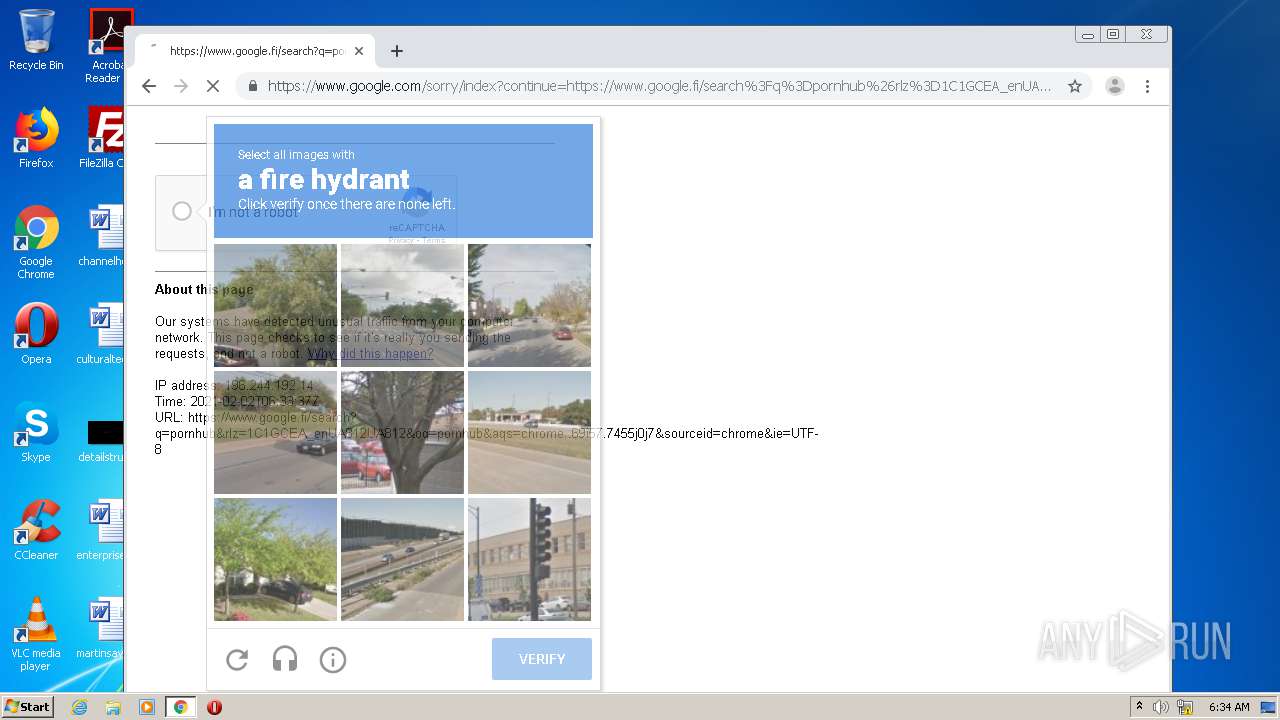
Task: Launch the Skype desktop shortcut
Action: coord(36,432)
